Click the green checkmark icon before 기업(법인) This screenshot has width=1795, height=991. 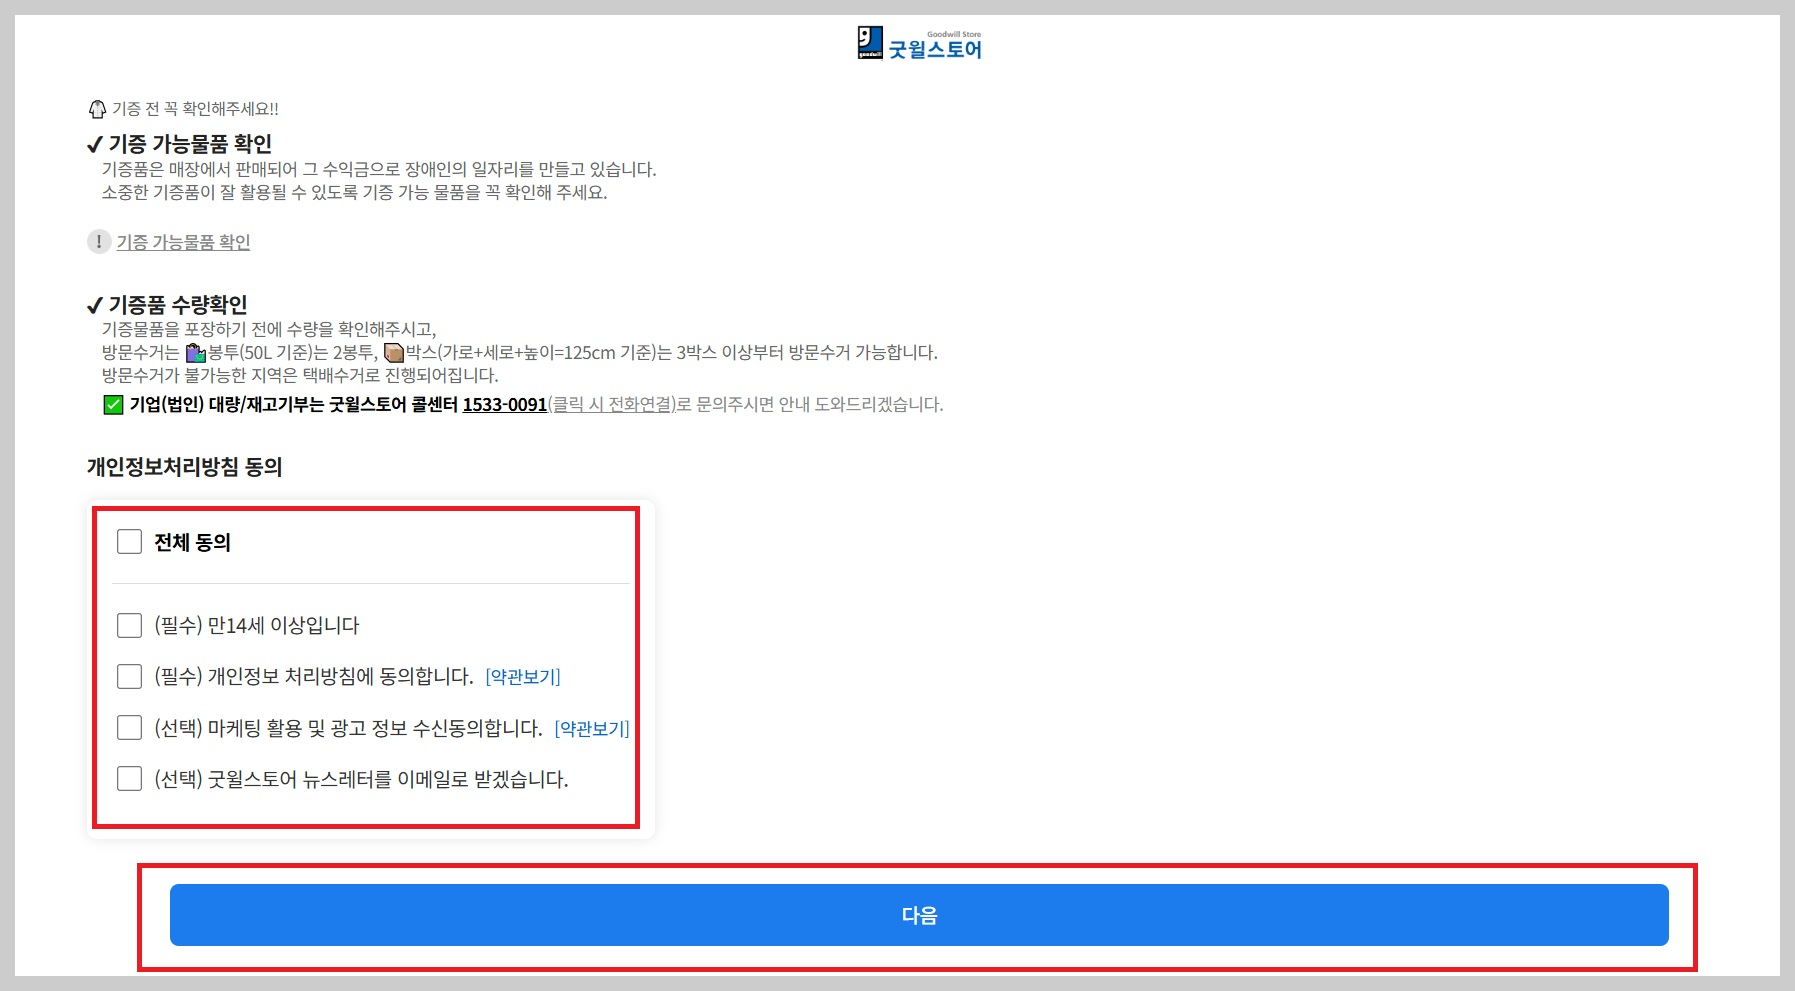(114, 405)
